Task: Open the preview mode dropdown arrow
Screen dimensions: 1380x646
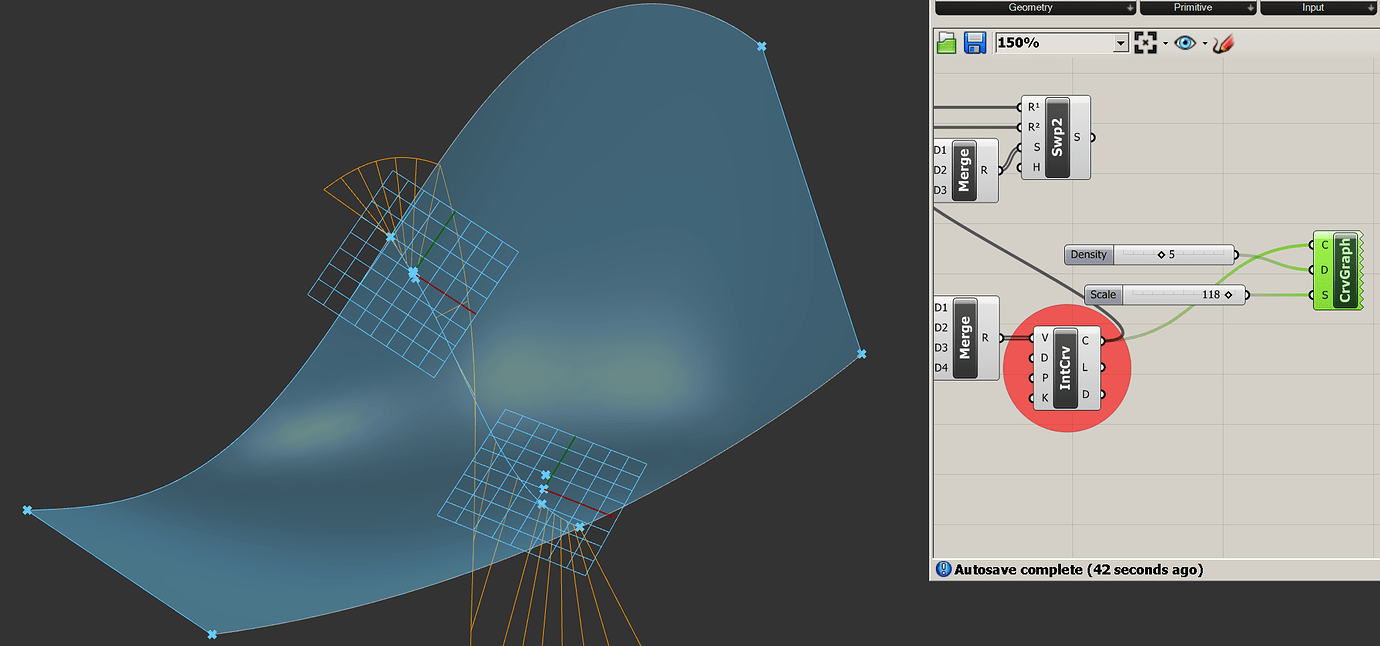Action: click(1203, 42)
